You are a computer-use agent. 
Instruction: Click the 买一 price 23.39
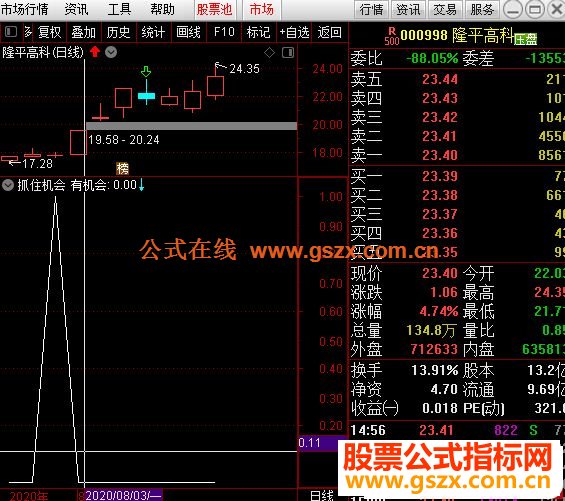coord(440,176)
